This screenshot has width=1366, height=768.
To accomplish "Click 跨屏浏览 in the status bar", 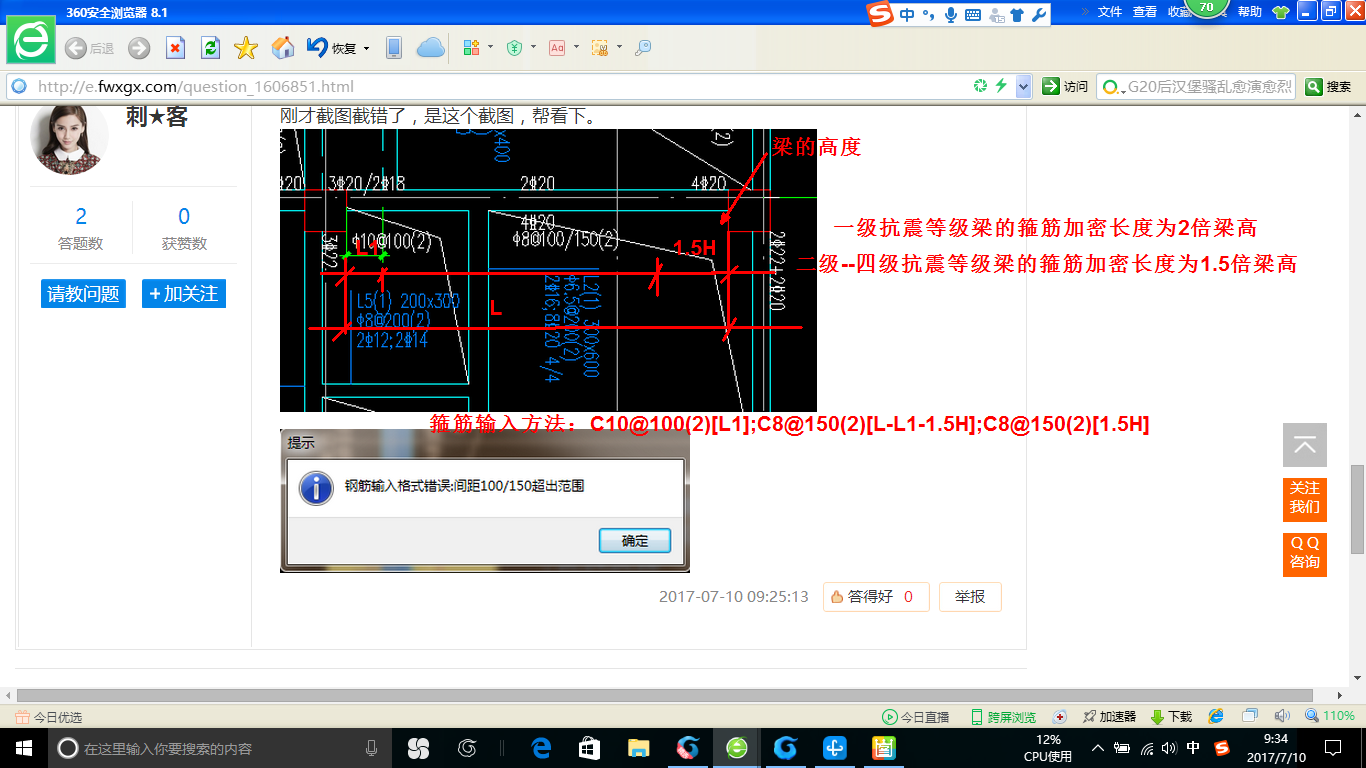I will [1003, 717].
